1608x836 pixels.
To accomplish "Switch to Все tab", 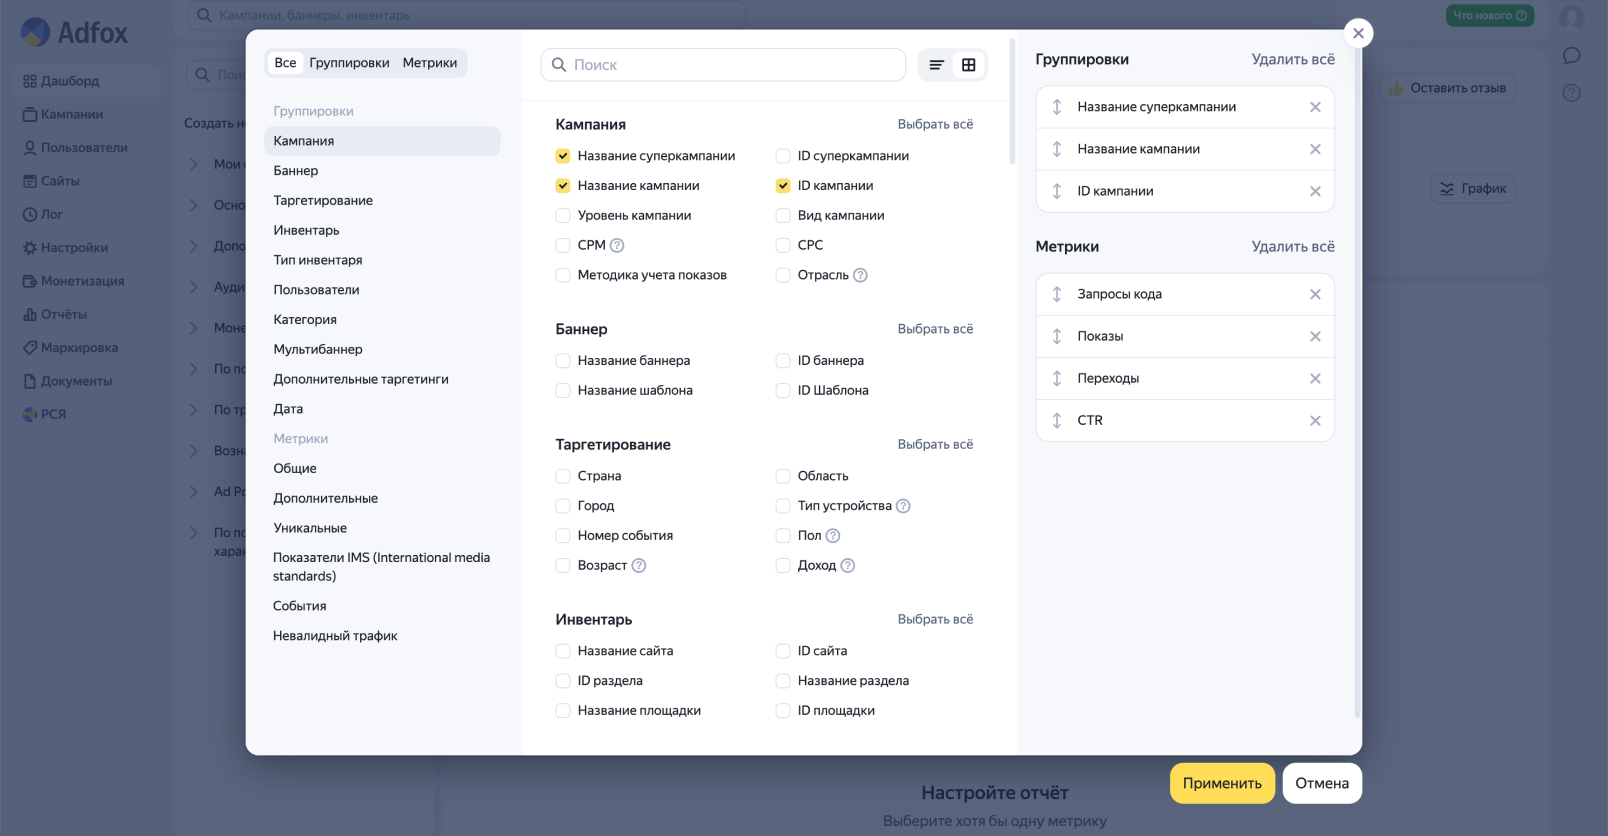I will tap(285, 63).
